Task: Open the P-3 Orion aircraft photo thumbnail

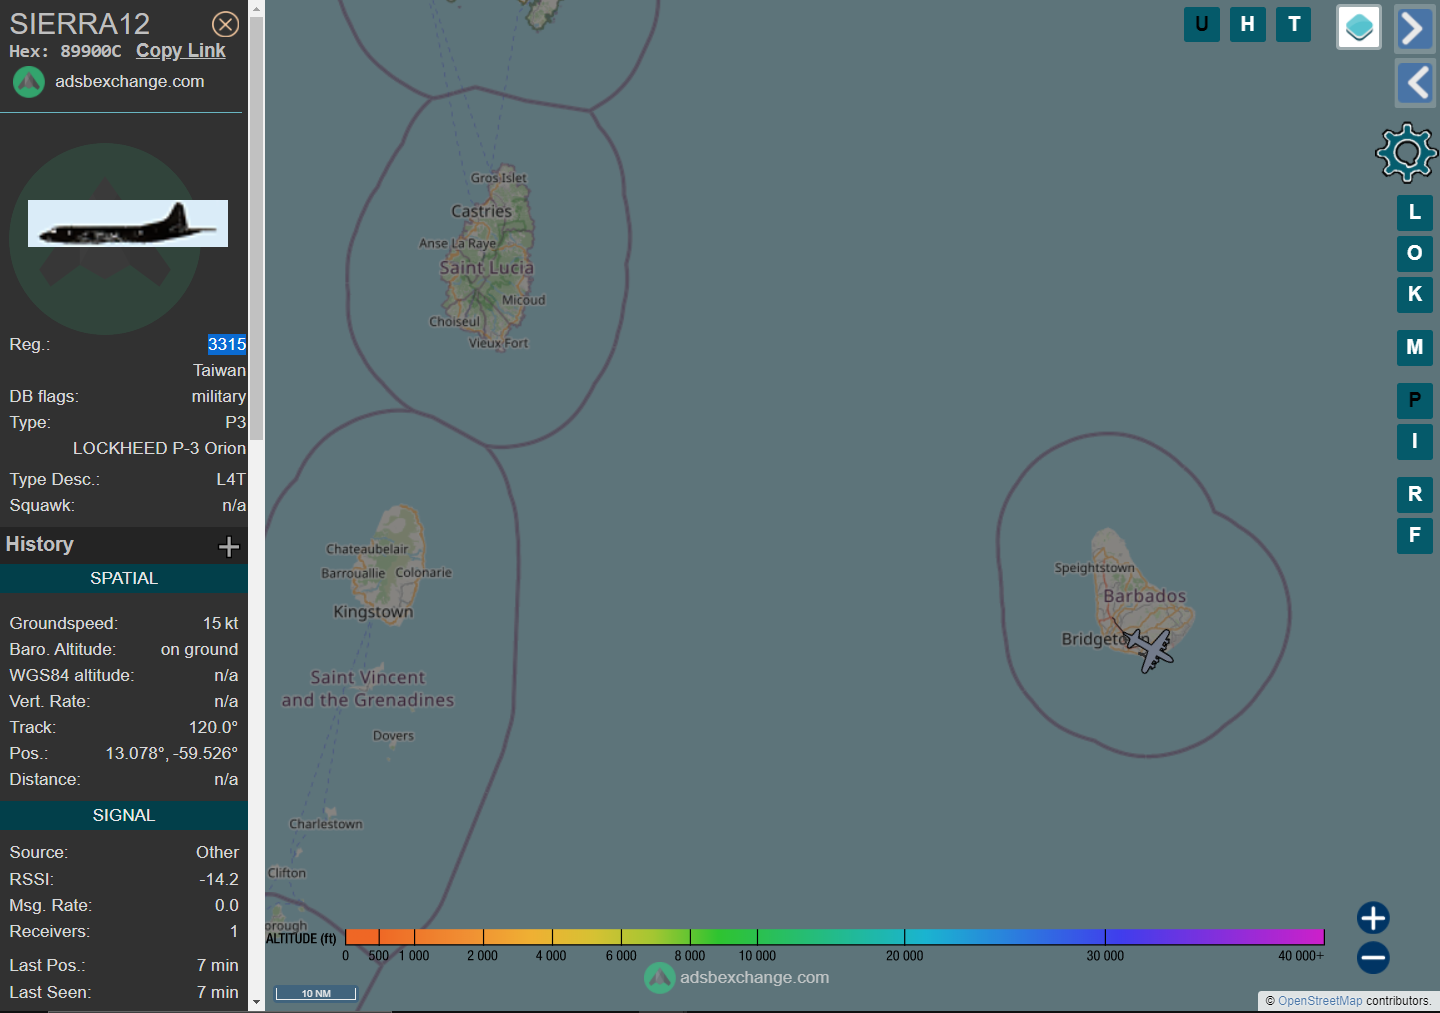Action: [x=128, y=223]
